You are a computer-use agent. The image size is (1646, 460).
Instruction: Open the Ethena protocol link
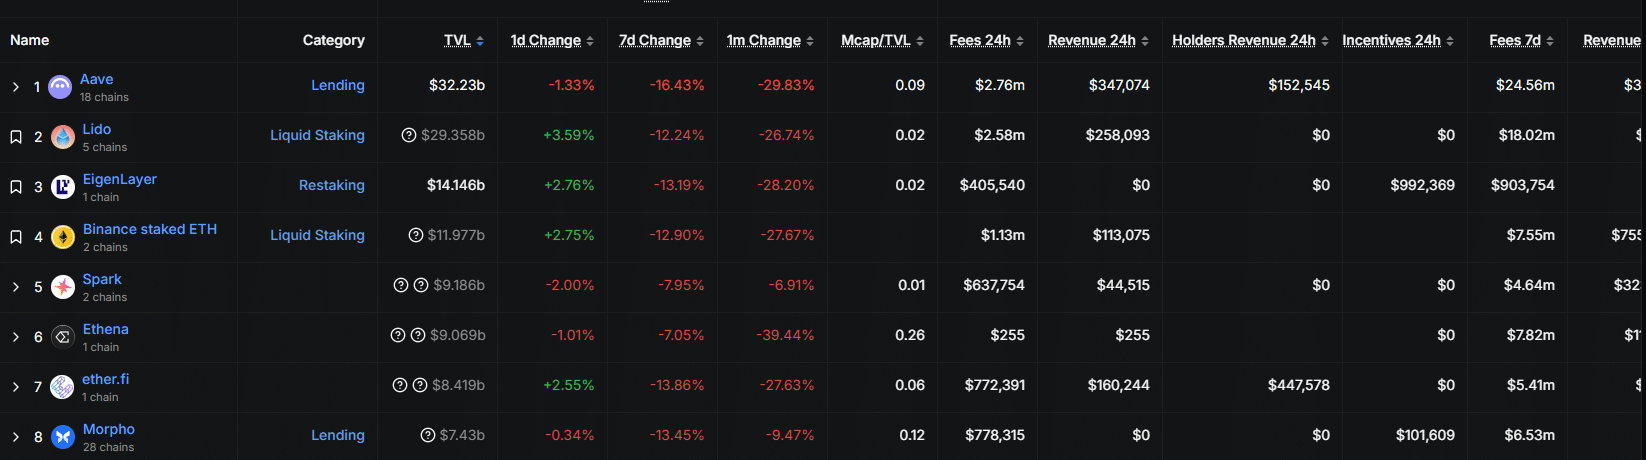tap(105, 329)
